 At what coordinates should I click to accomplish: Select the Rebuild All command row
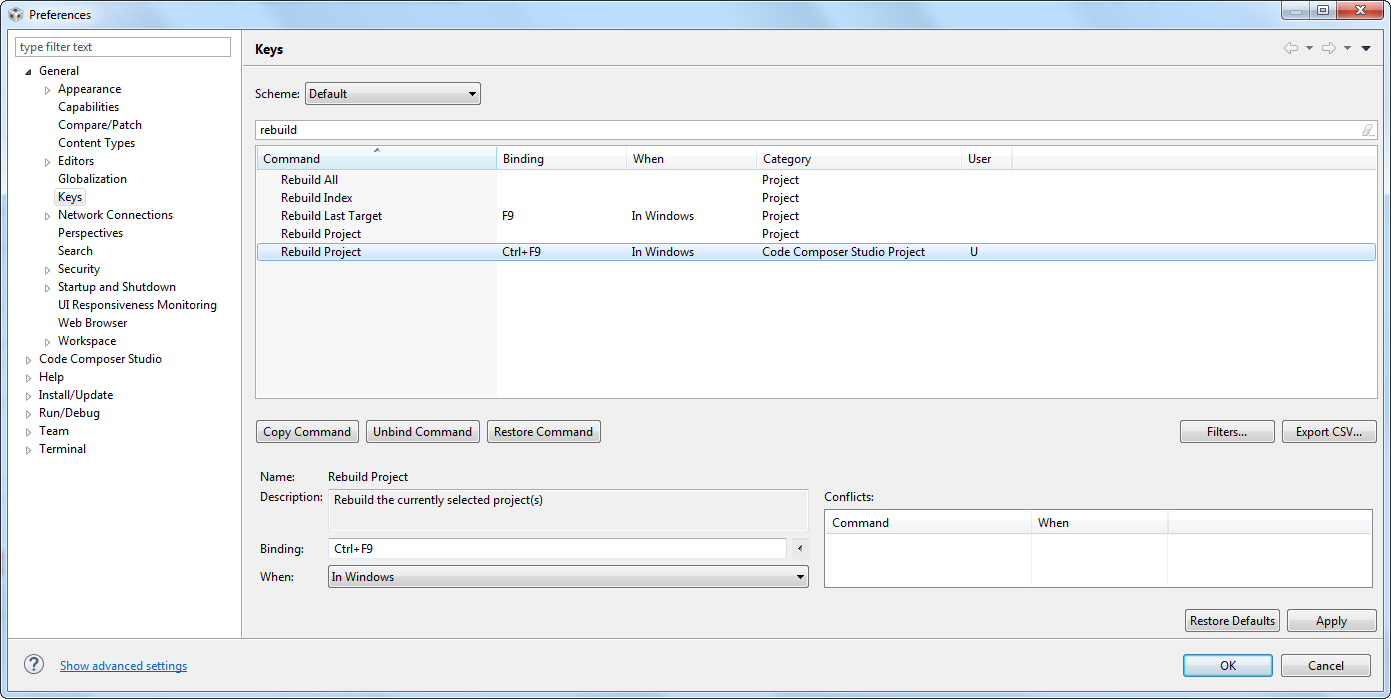(x=816, y=180)
